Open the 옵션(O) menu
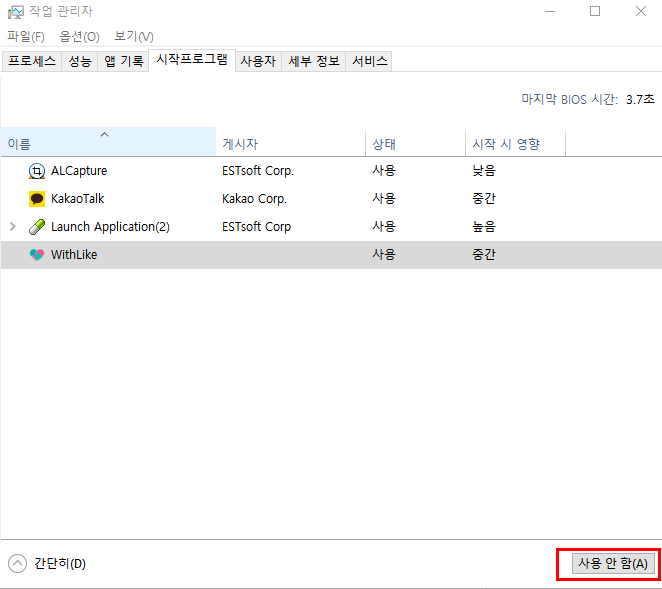This screenshot has width=662, height=589. (79, 36)
